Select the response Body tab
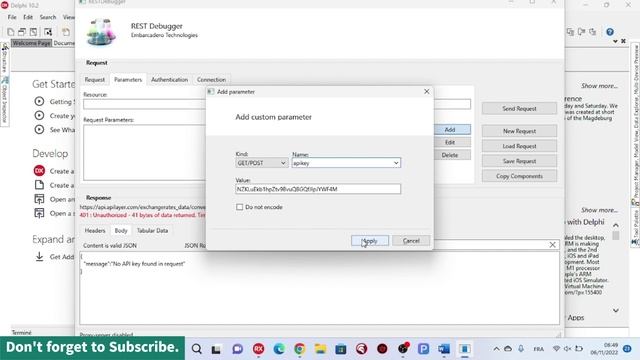640x360 pixels. coord(121,231)
